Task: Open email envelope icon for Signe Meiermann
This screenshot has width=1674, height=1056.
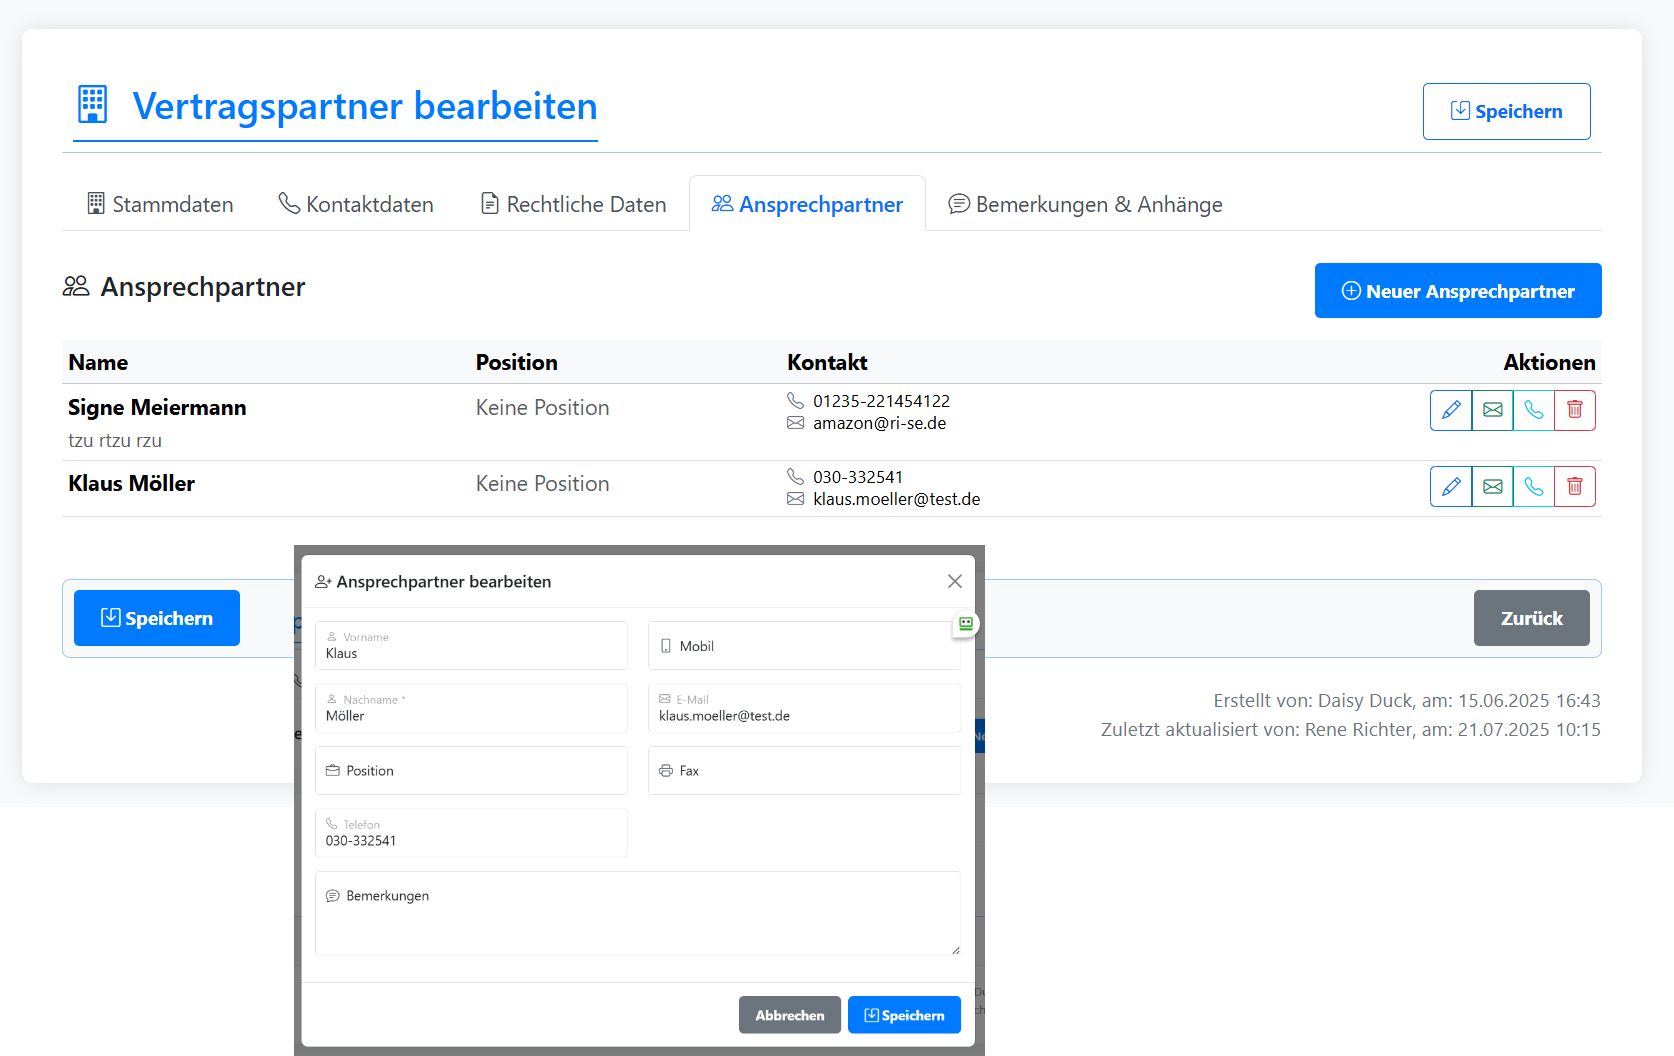Action: [1492, 410]
